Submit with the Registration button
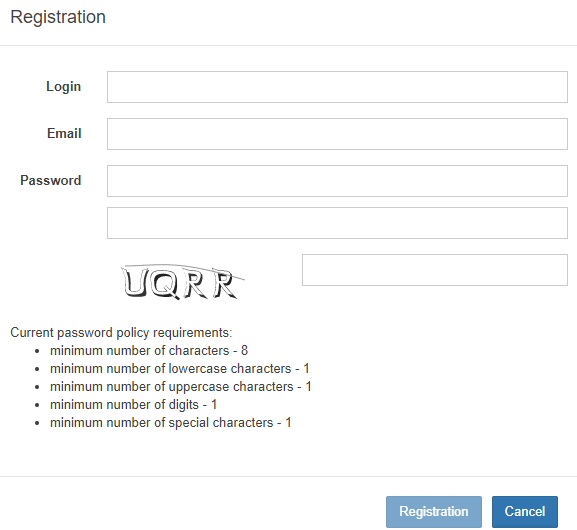The image size is (577, 530). 433,512
